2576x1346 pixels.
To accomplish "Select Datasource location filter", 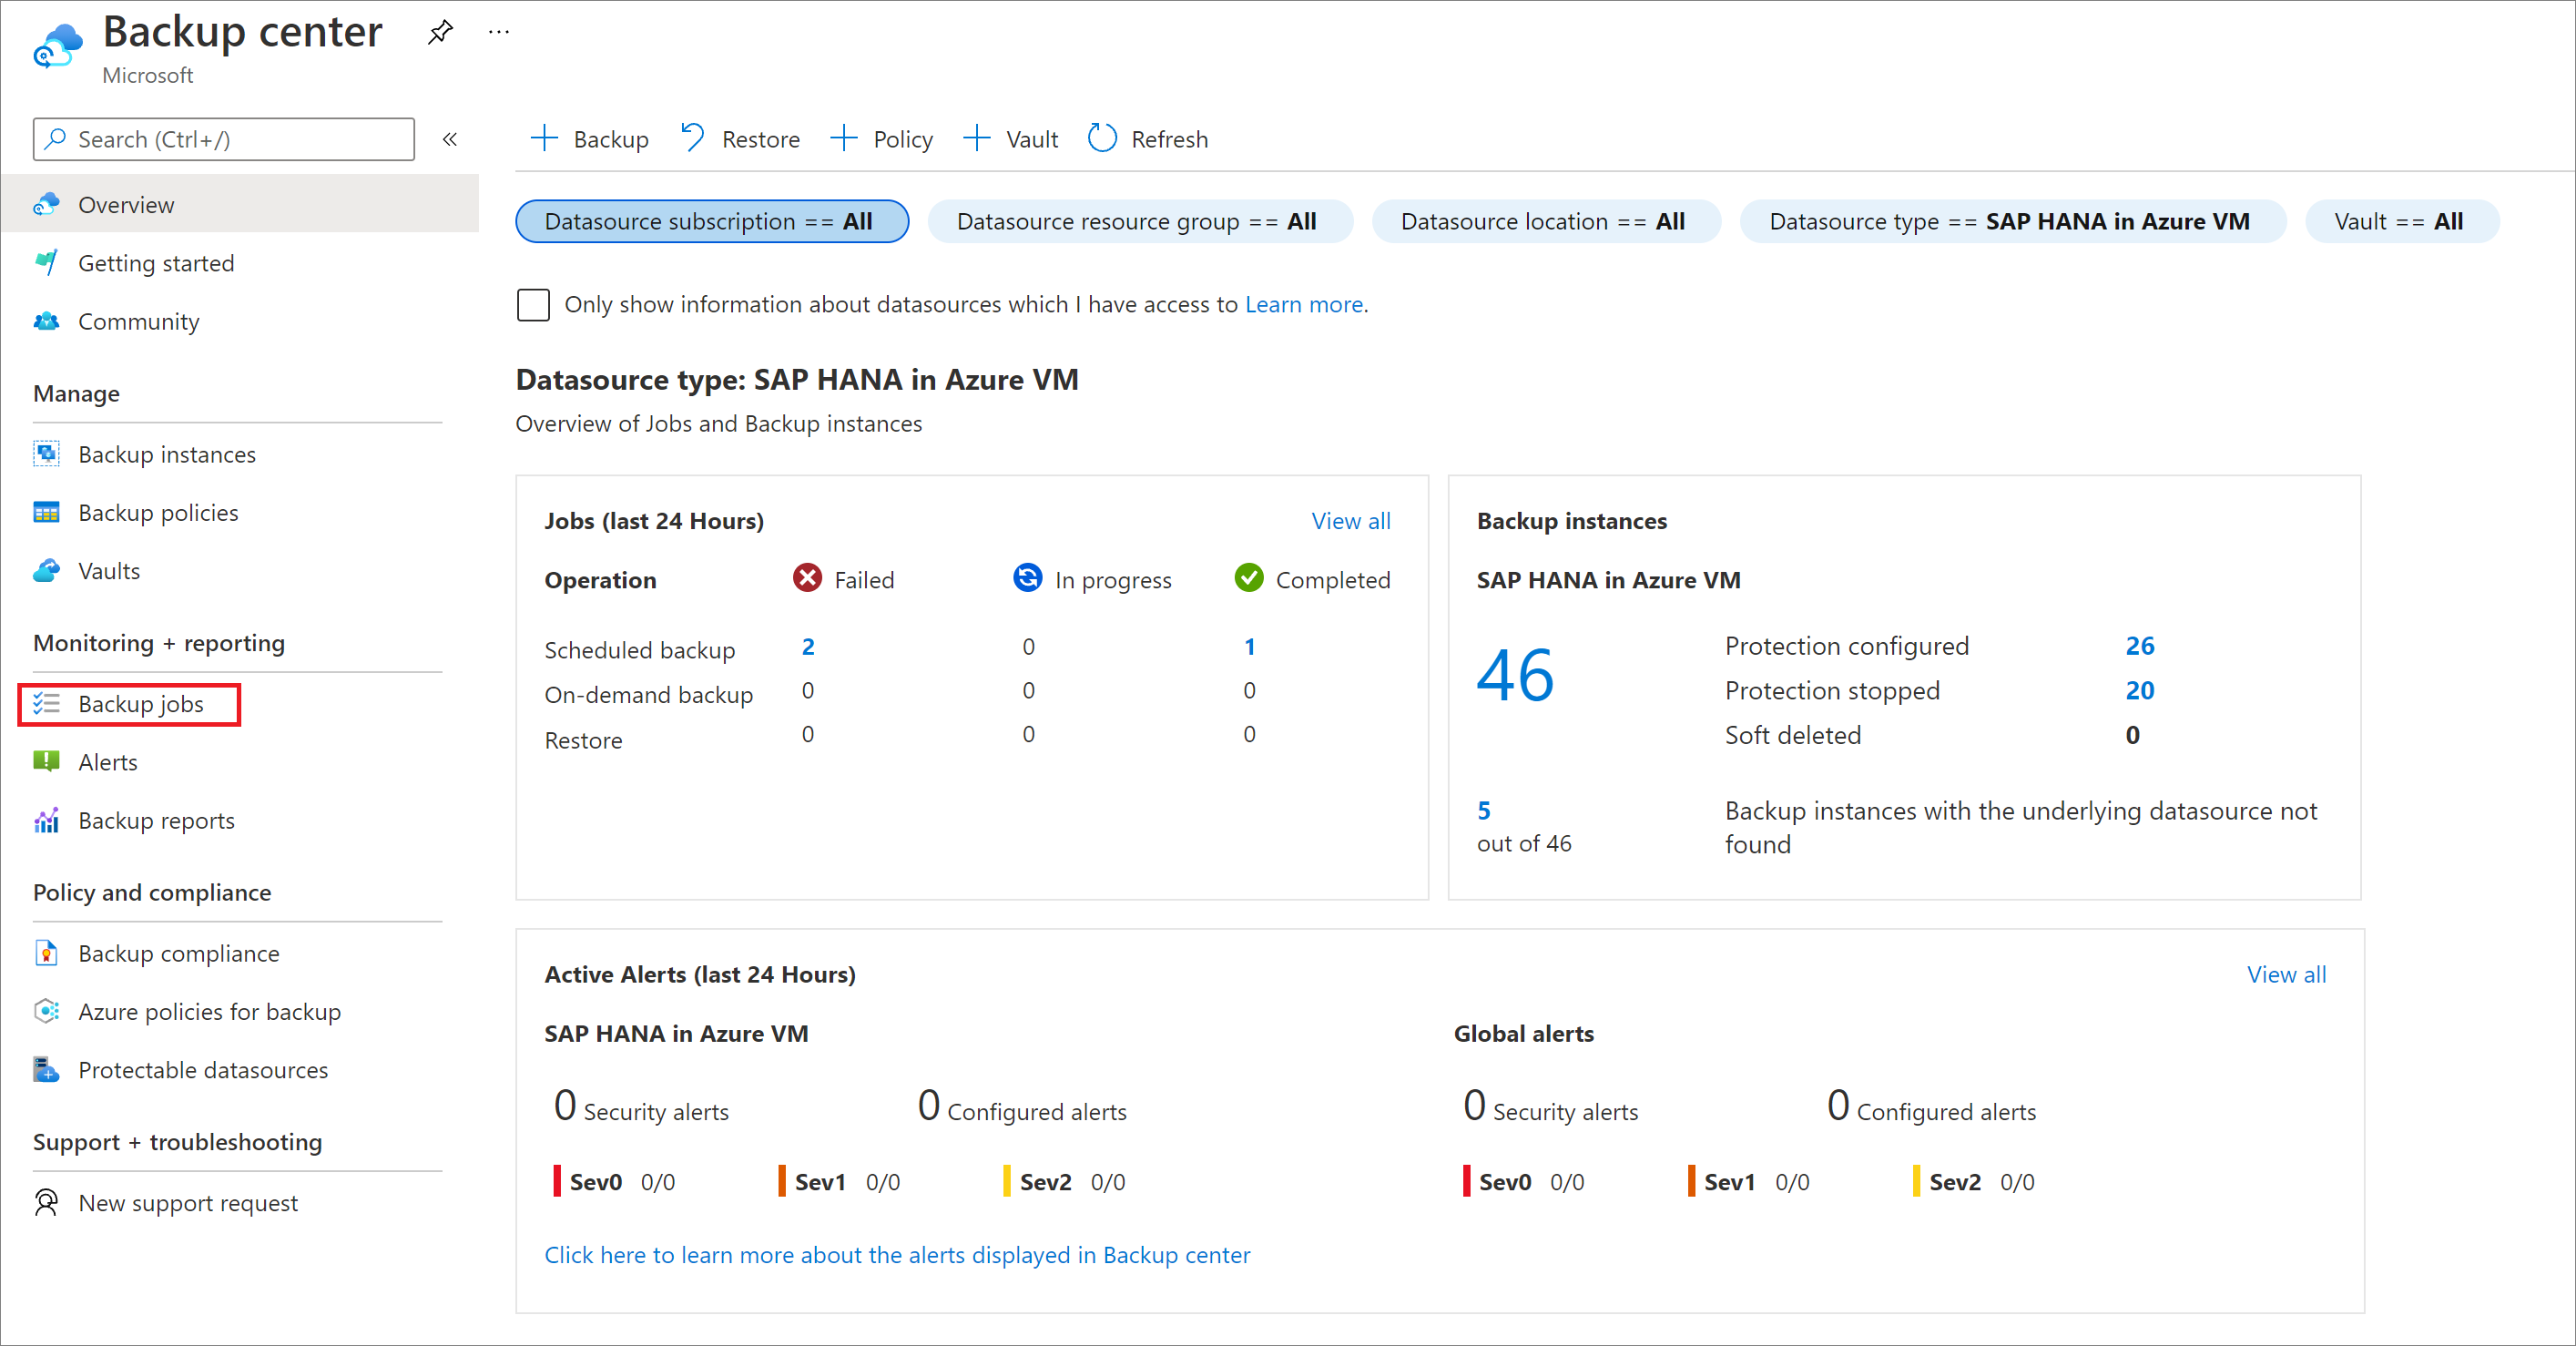I will coord(1540,223).
